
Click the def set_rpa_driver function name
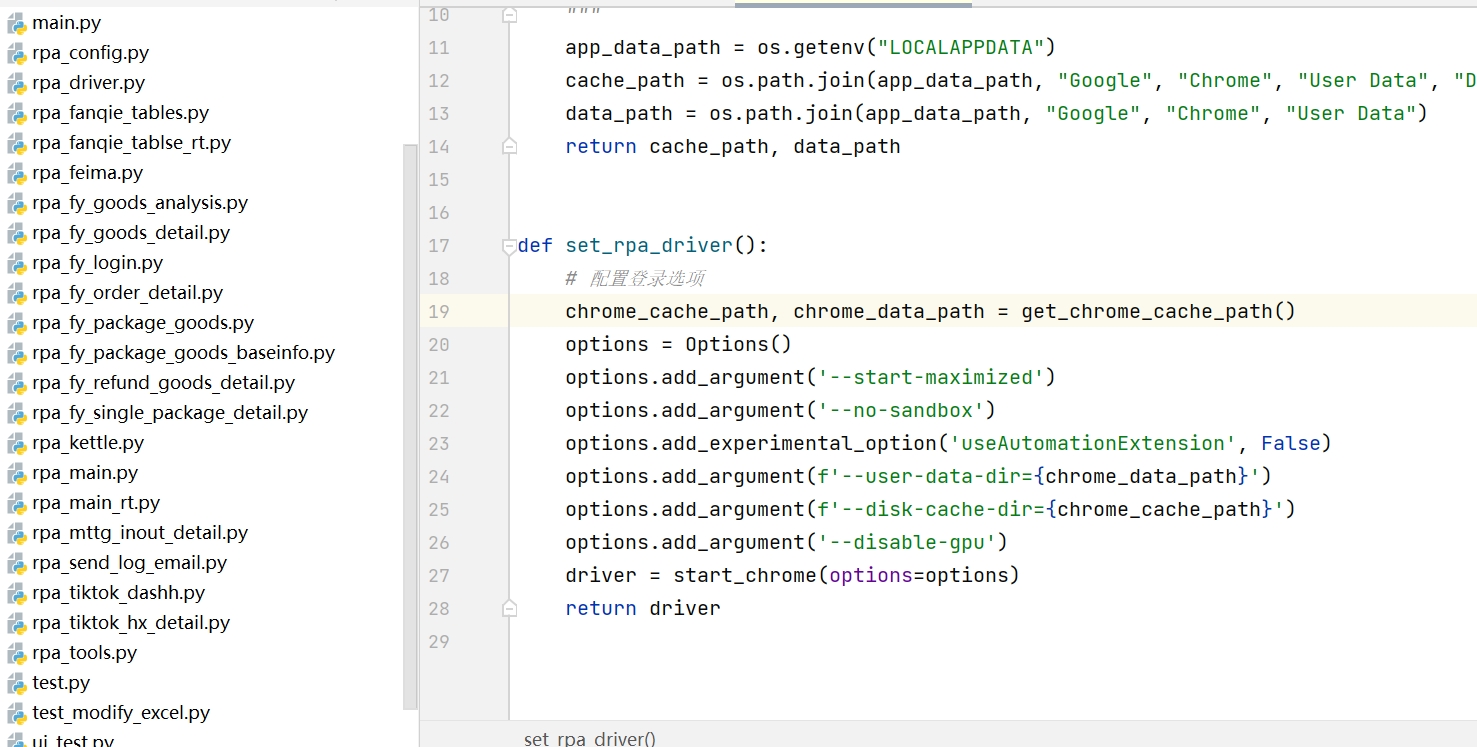[x=649, y=245]
